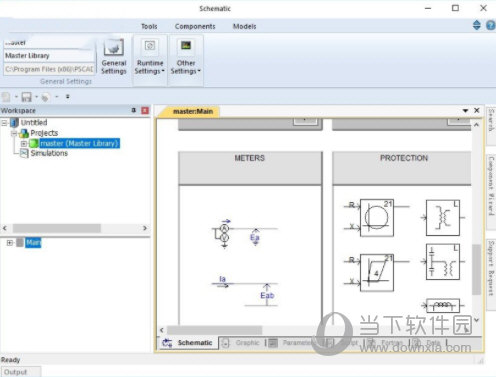Open the Components ribbon tab

(x=195, y=26)
